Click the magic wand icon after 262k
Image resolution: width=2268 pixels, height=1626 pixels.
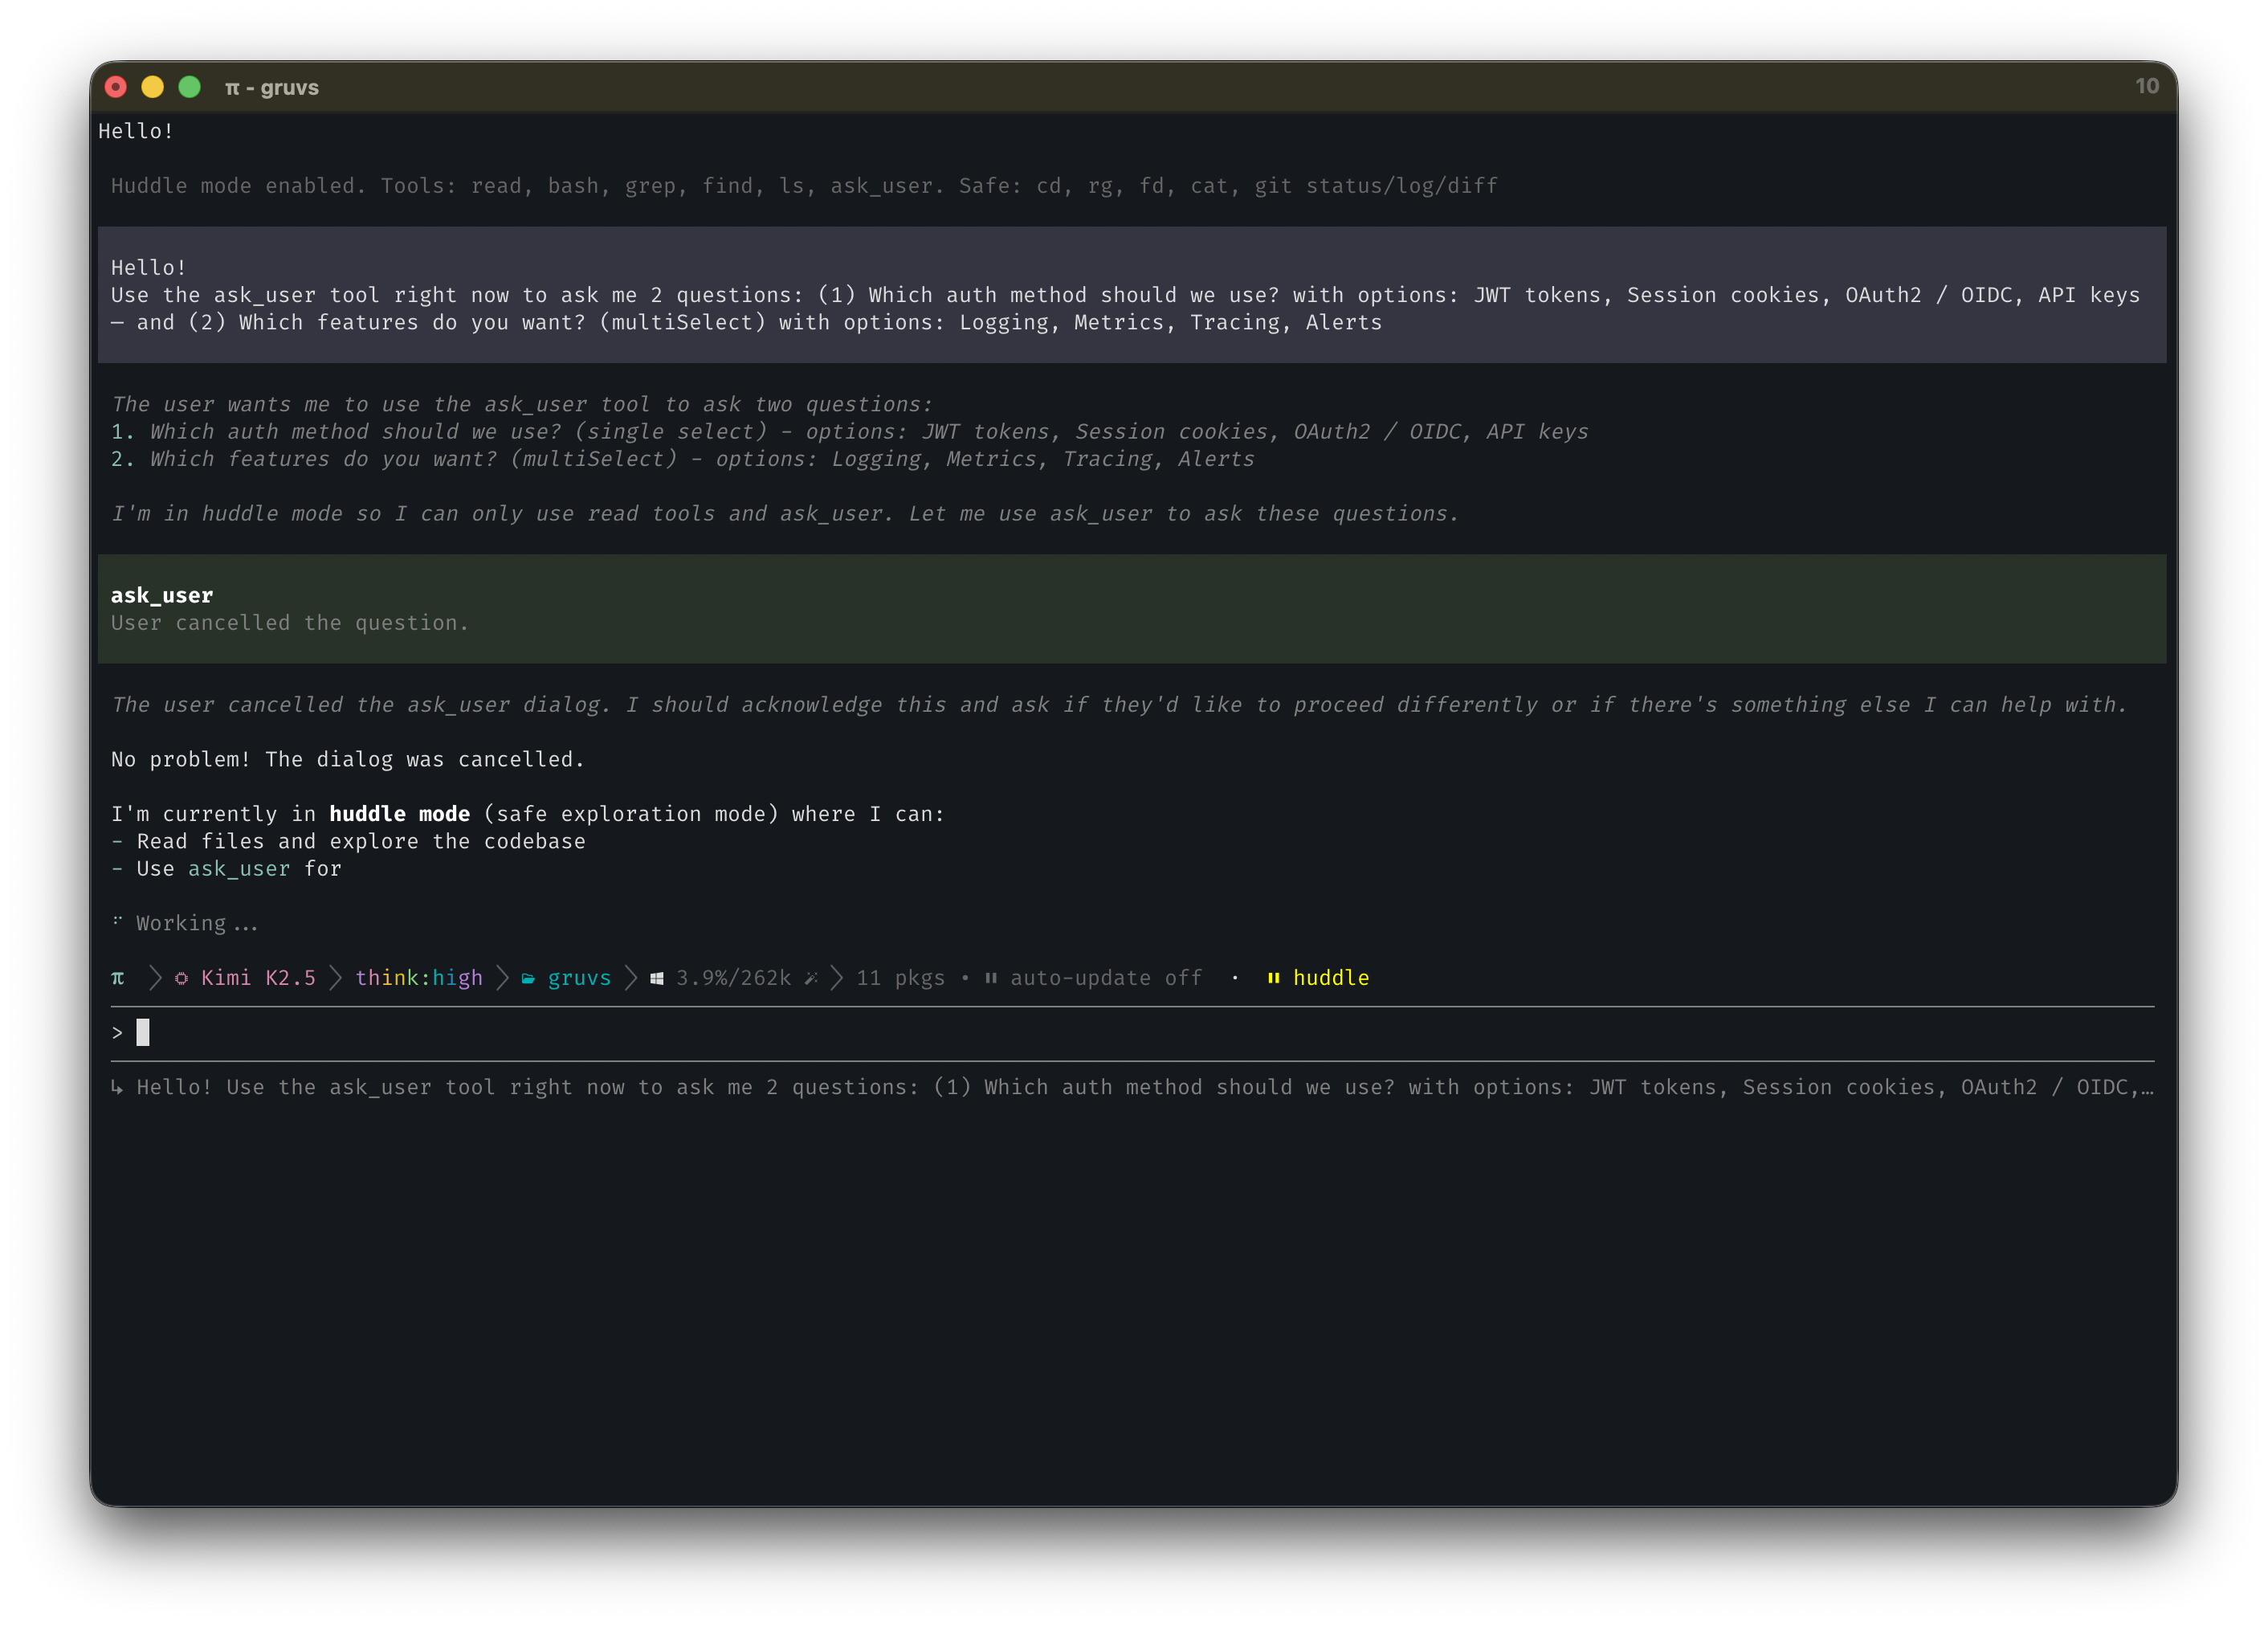pos(811,978)
